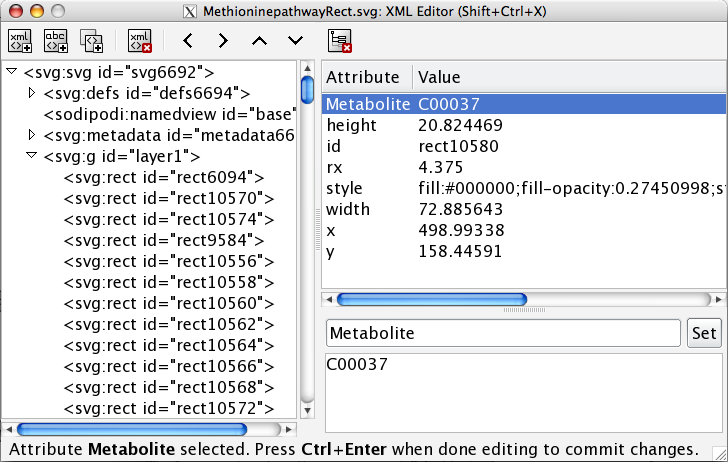Click the new text node icon
The image size is (728, 462).
(x=56, y=41)
